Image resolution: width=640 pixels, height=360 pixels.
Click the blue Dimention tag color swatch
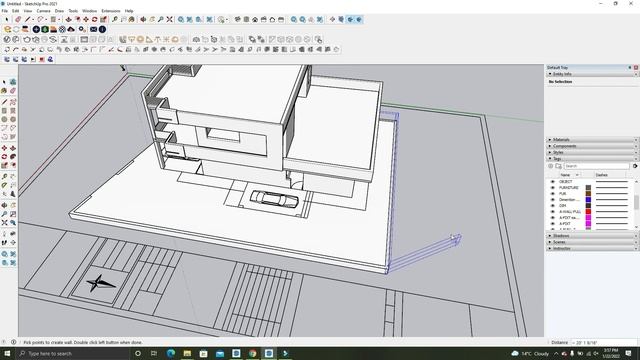[588, 200]
